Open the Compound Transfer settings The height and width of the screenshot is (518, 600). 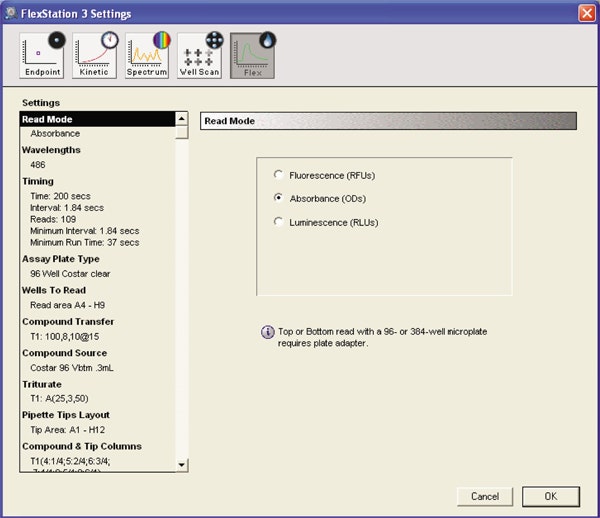68,322
